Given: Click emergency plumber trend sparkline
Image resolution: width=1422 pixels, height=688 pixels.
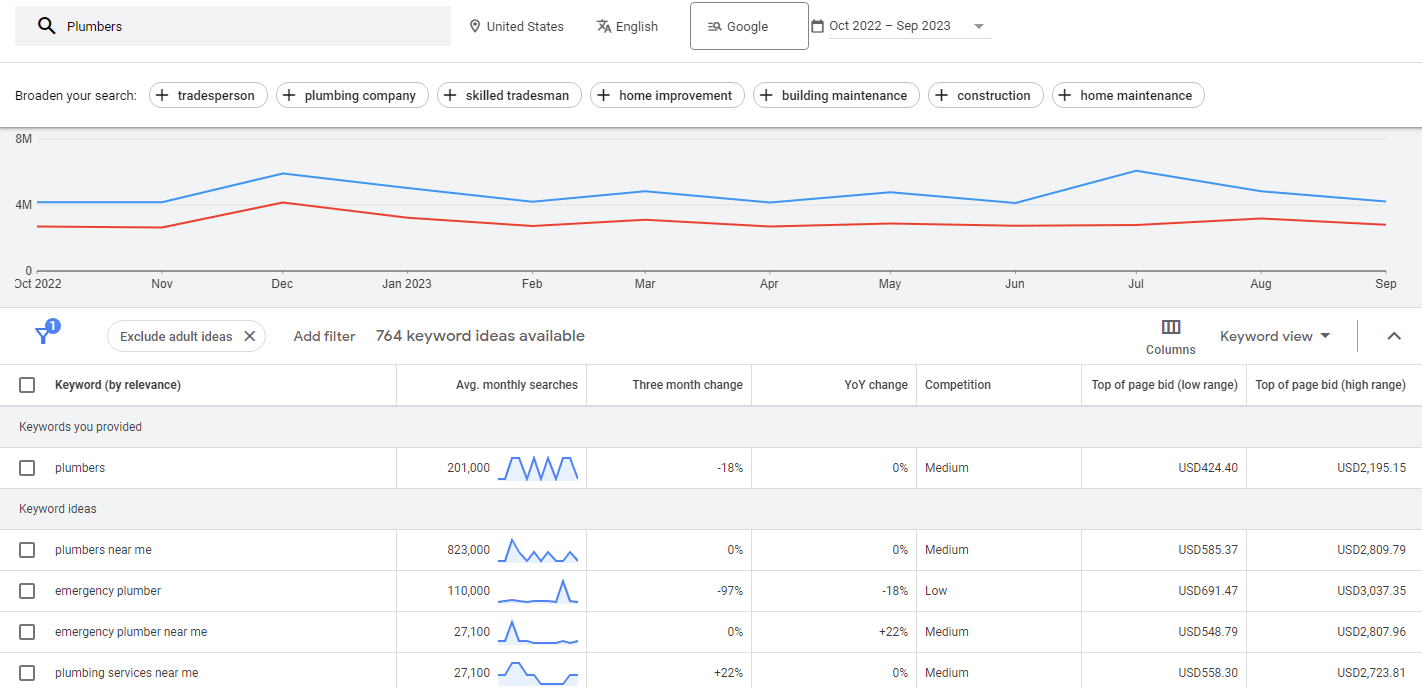Looking at the screenshot, I should pyautogui.click(x=538, y=591).
